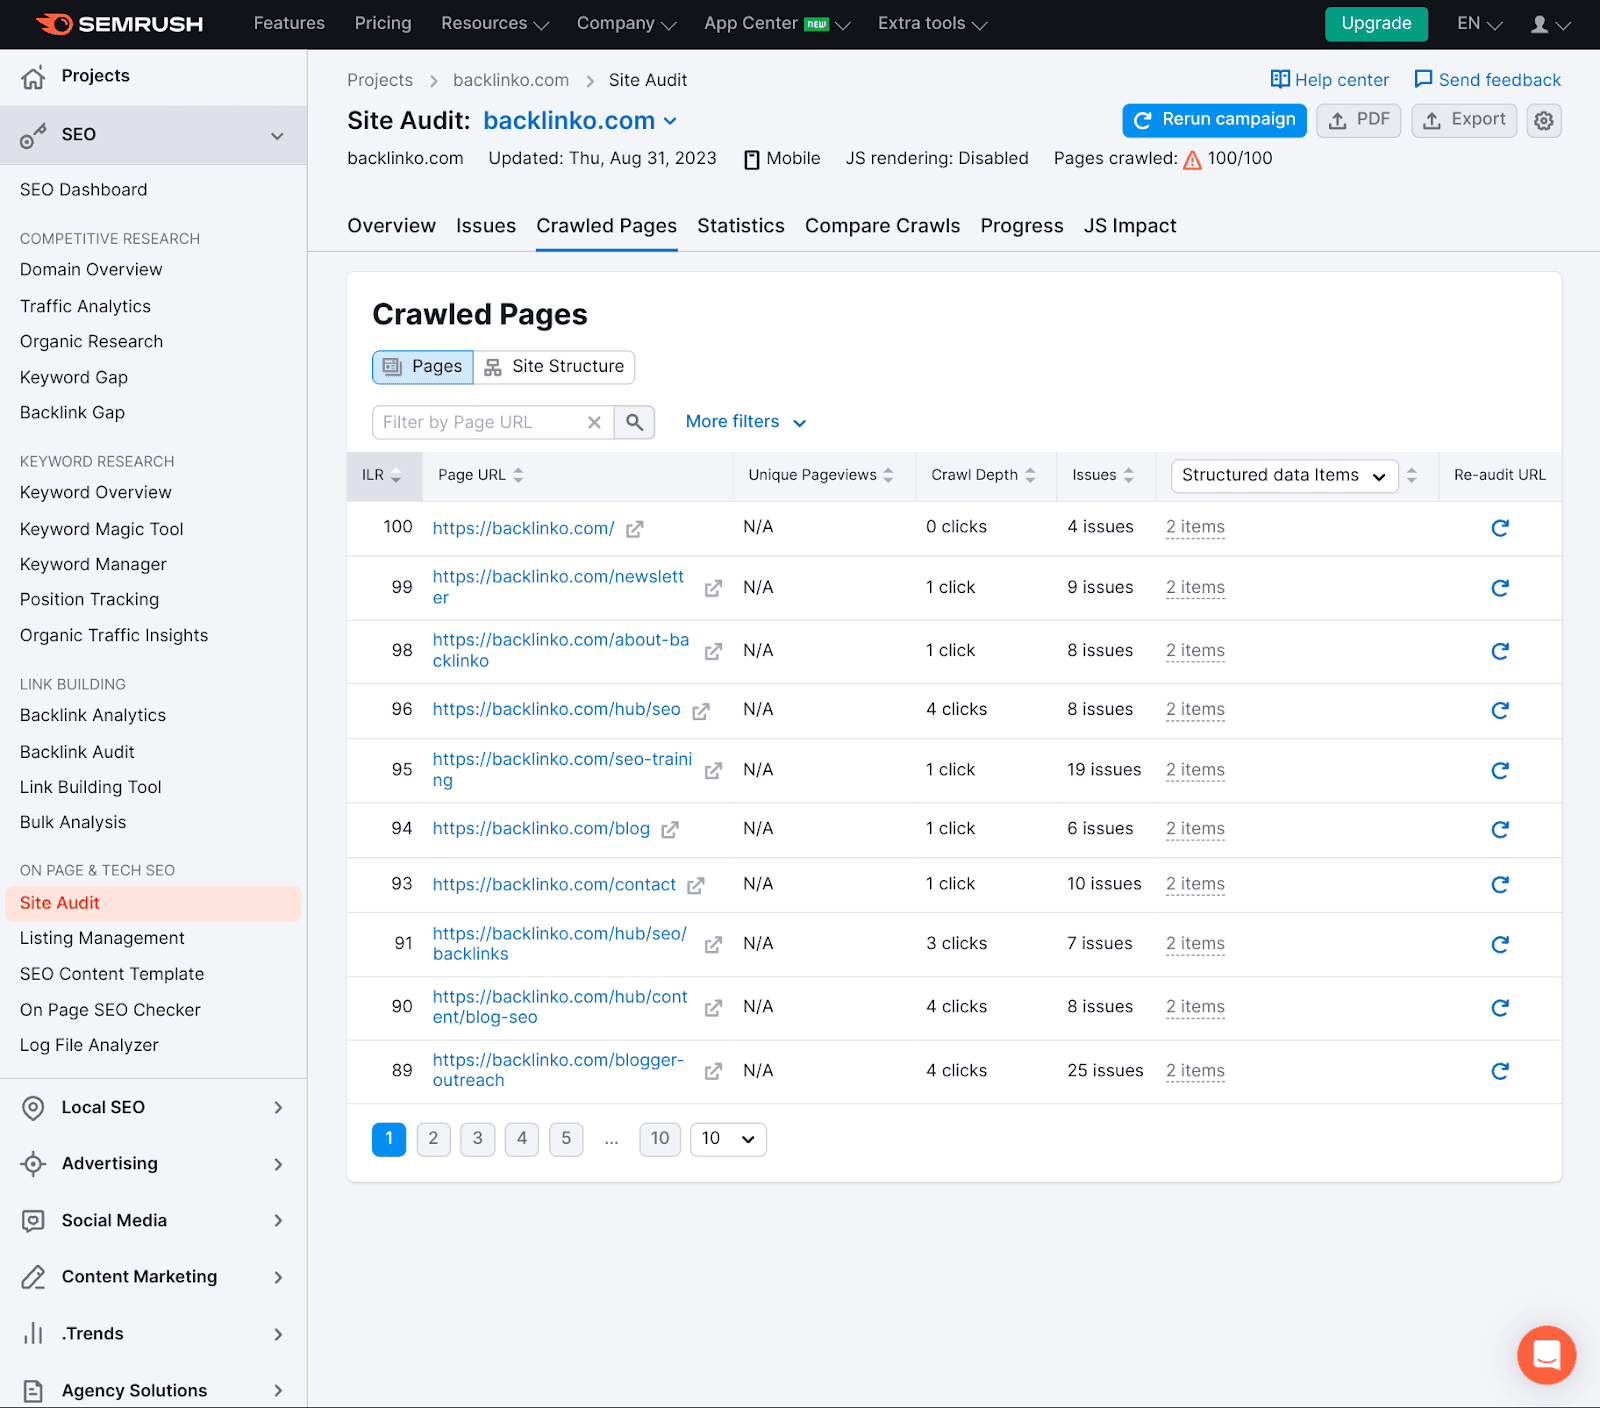This screenshot has width=1600, height=1408.
Task: Switch to Site Structure view
Action: pos(554,367)
